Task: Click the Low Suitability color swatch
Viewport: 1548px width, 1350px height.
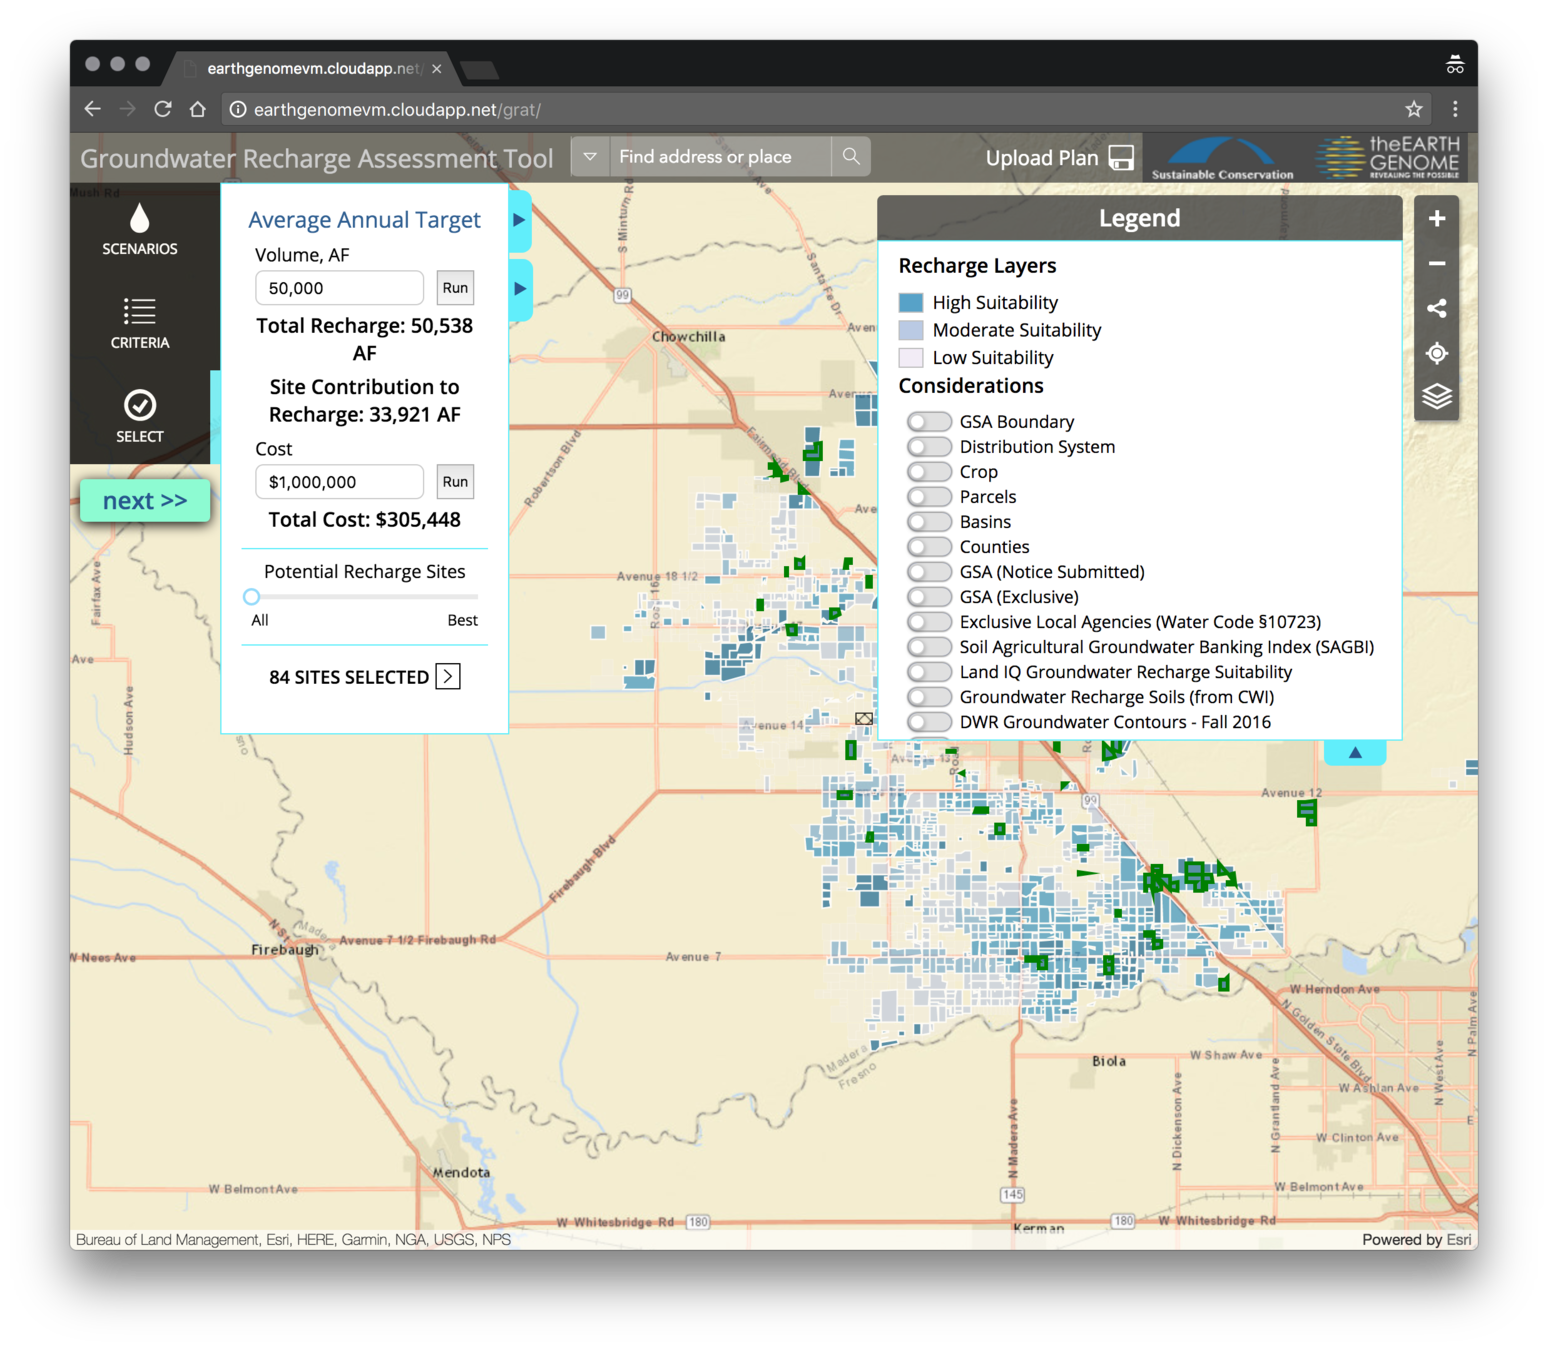Action: click(911, 358)
